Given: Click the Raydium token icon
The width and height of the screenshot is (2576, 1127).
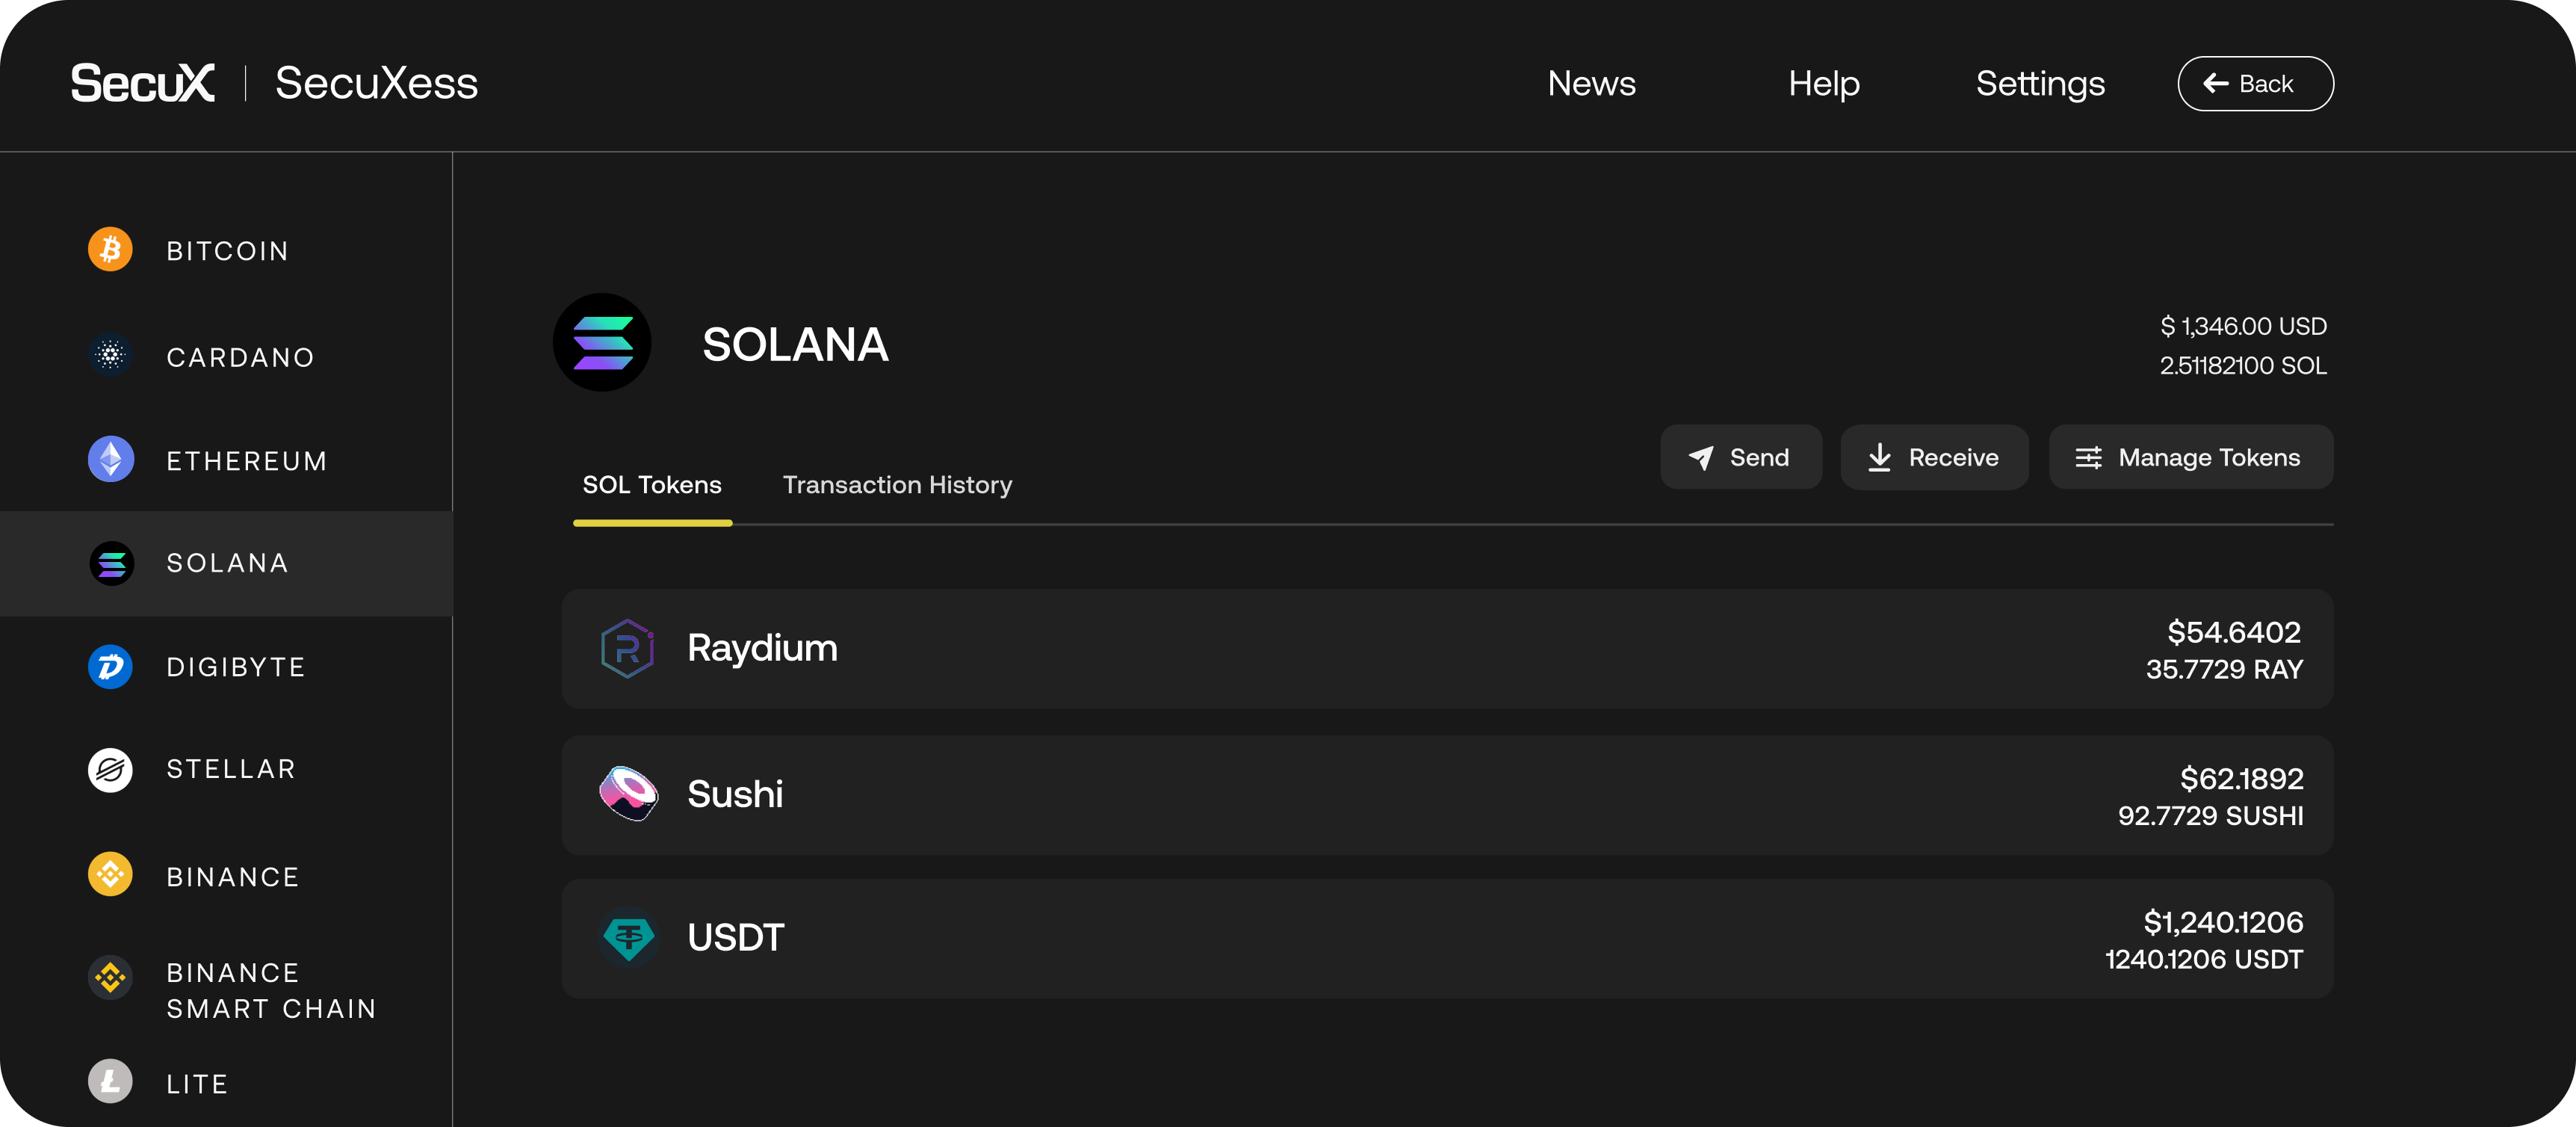Looking at the screenshot, I should [627, 648].
